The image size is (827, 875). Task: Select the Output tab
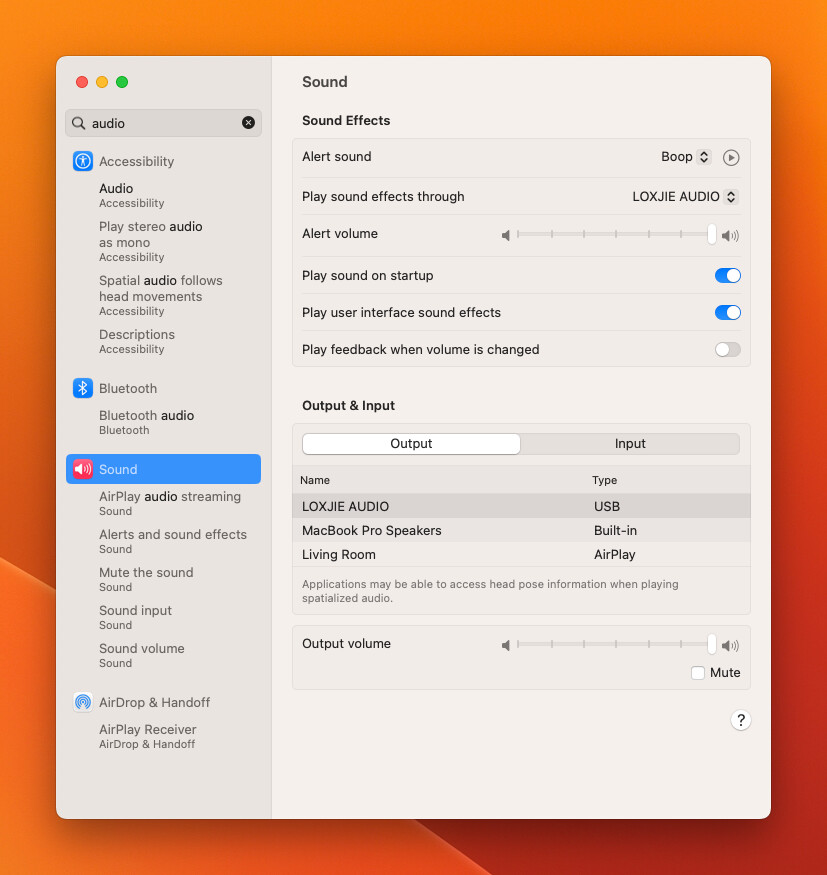pos(411,444)
